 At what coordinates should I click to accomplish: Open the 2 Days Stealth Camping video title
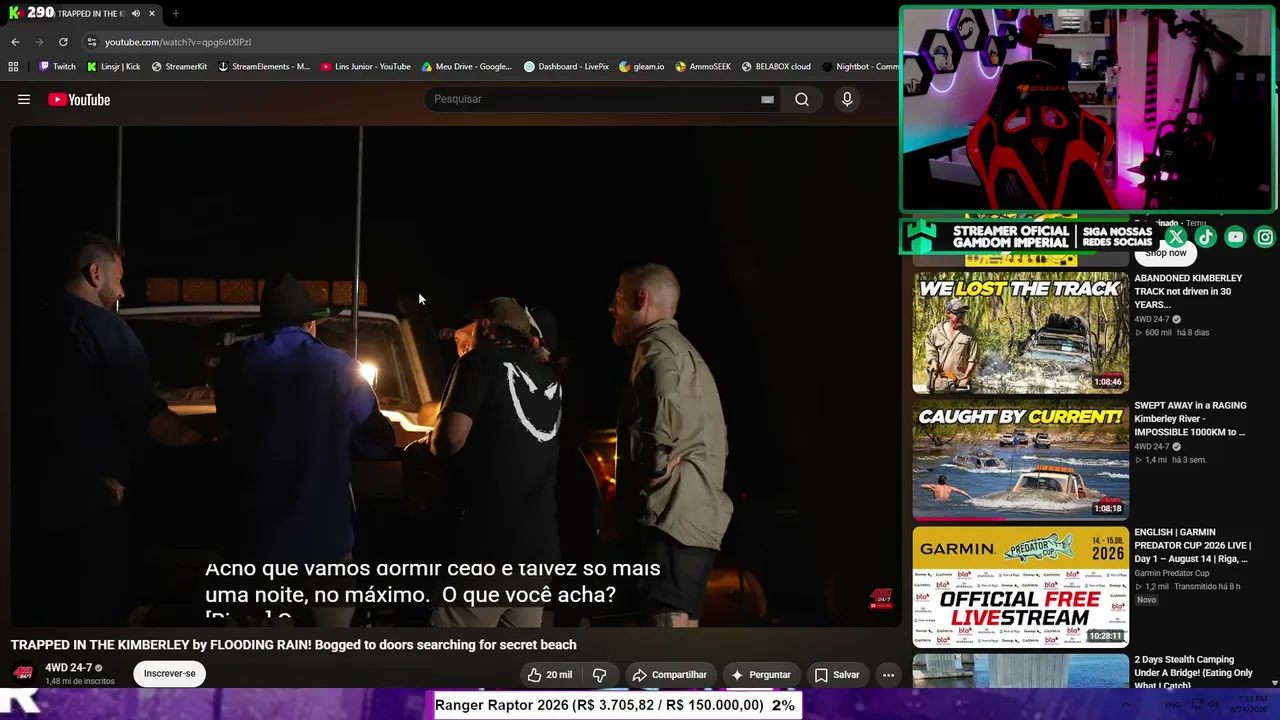(1193, 672)
